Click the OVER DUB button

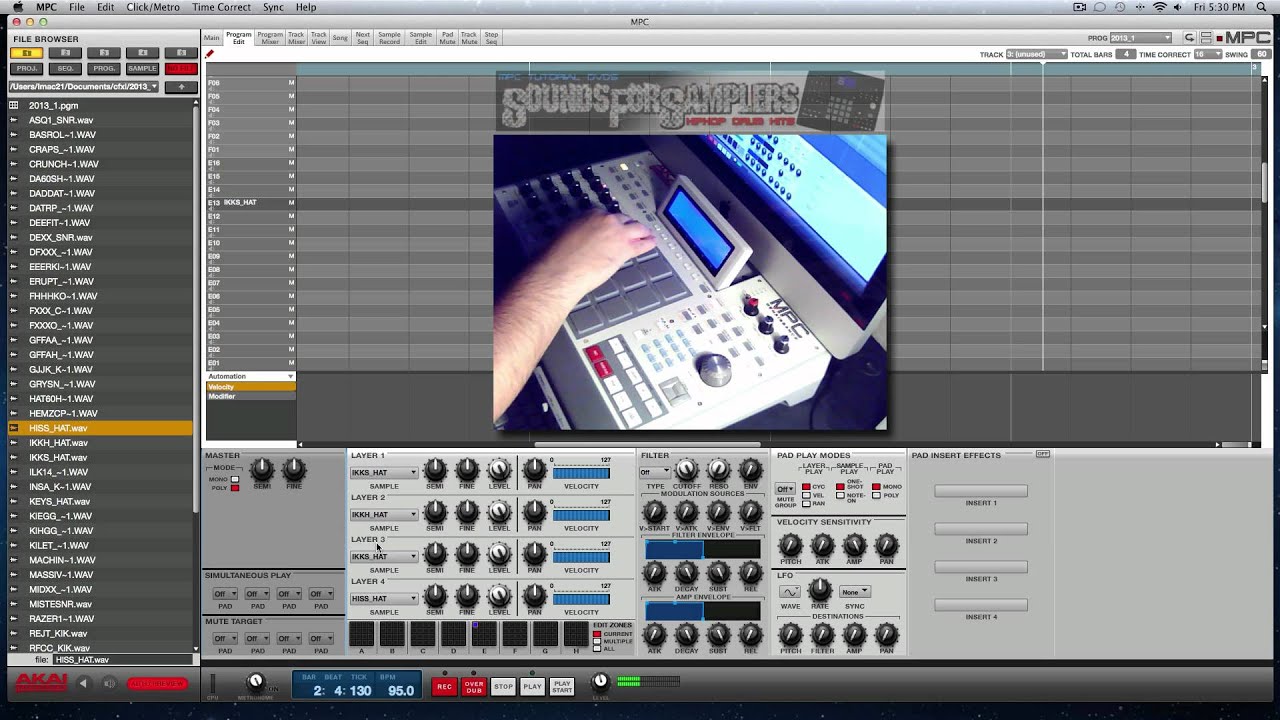point(474,686)
